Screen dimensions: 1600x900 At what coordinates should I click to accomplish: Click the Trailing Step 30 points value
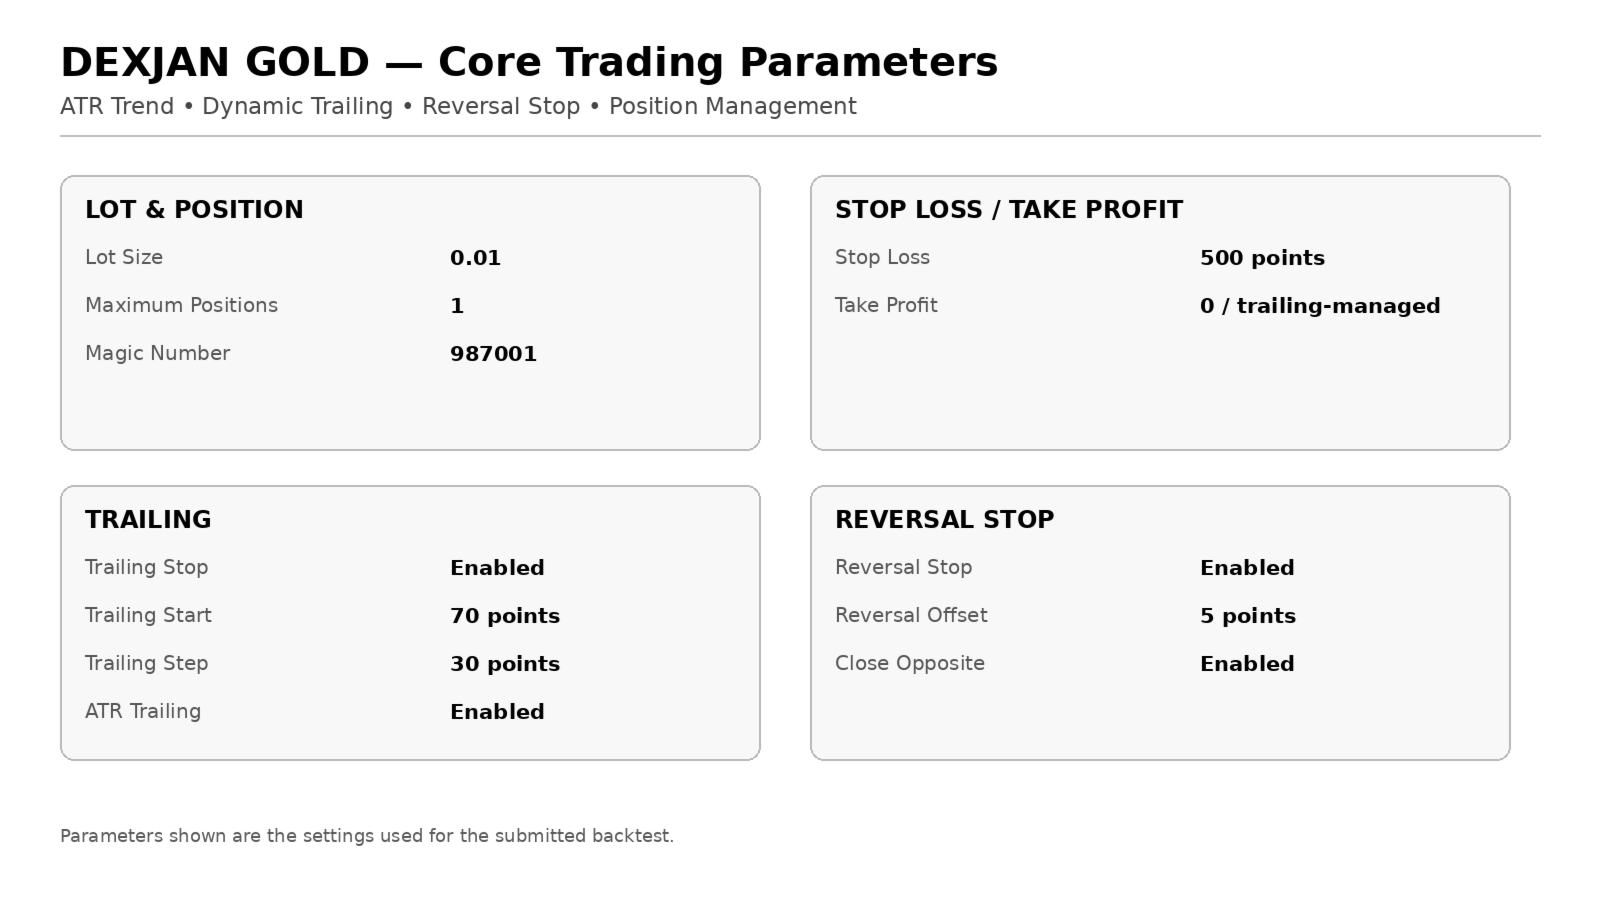(x=505, y=664)
